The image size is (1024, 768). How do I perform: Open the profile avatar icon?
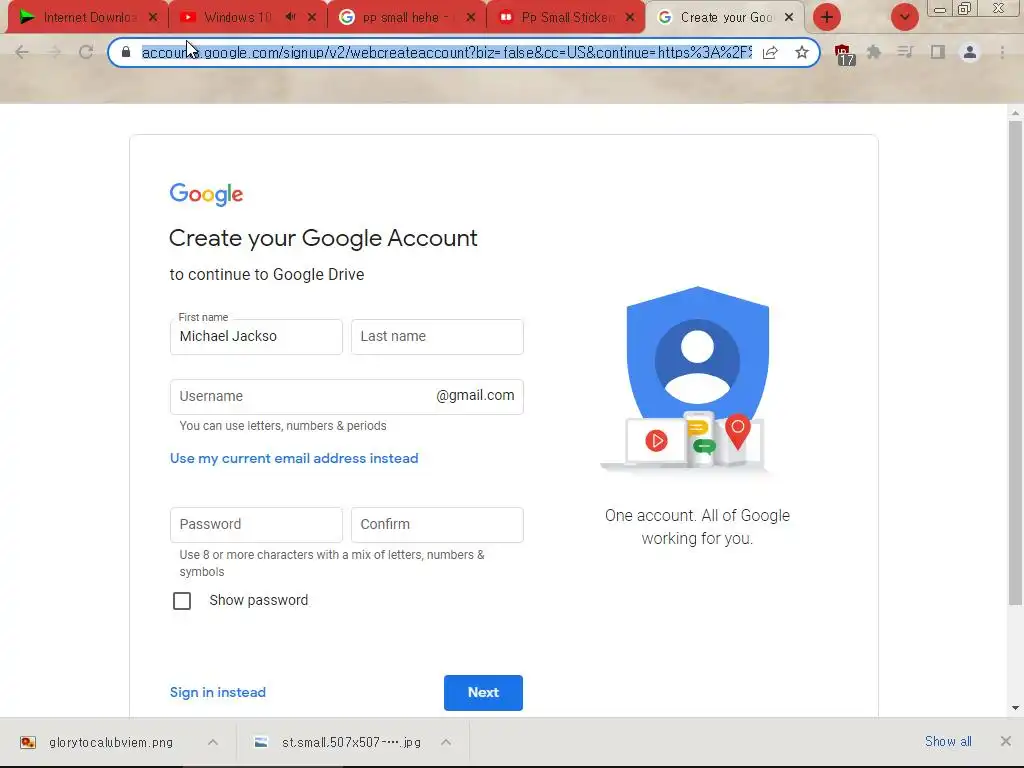pos(970,52)
